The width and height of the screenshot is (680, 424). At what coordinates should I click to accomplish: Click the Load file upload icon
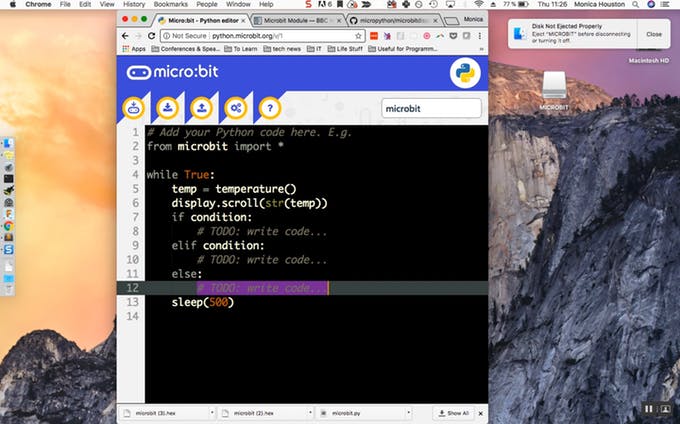click(x=201, y=108)
